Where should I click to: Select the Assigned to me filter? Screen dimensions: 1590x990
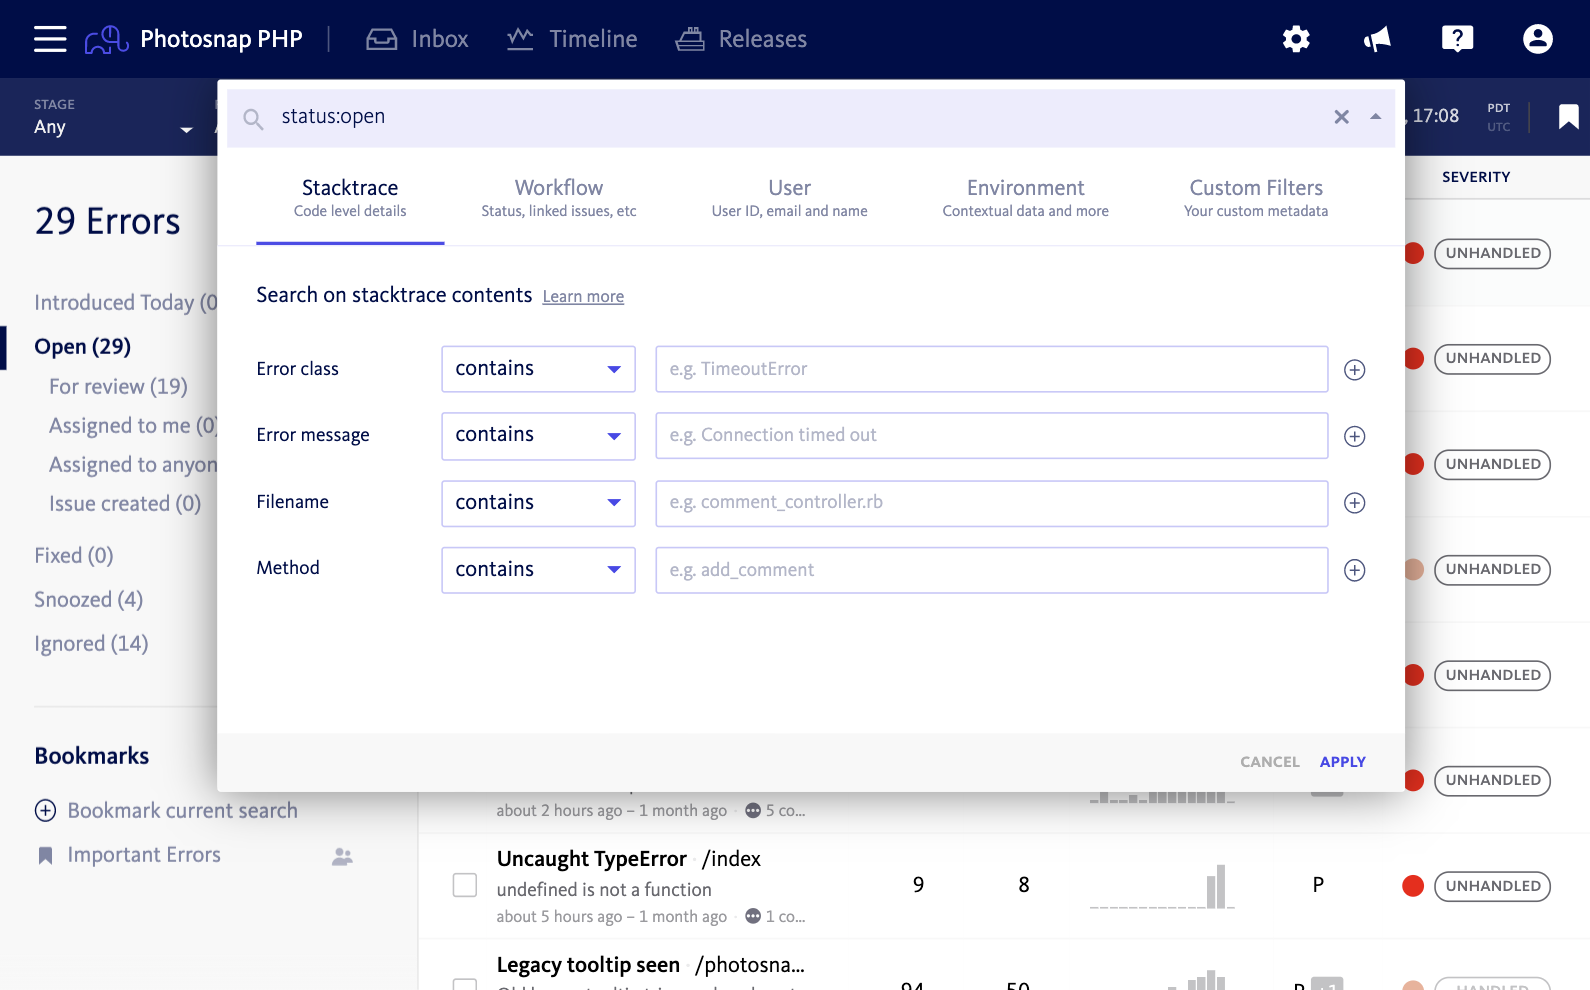[x=133, y=426]
